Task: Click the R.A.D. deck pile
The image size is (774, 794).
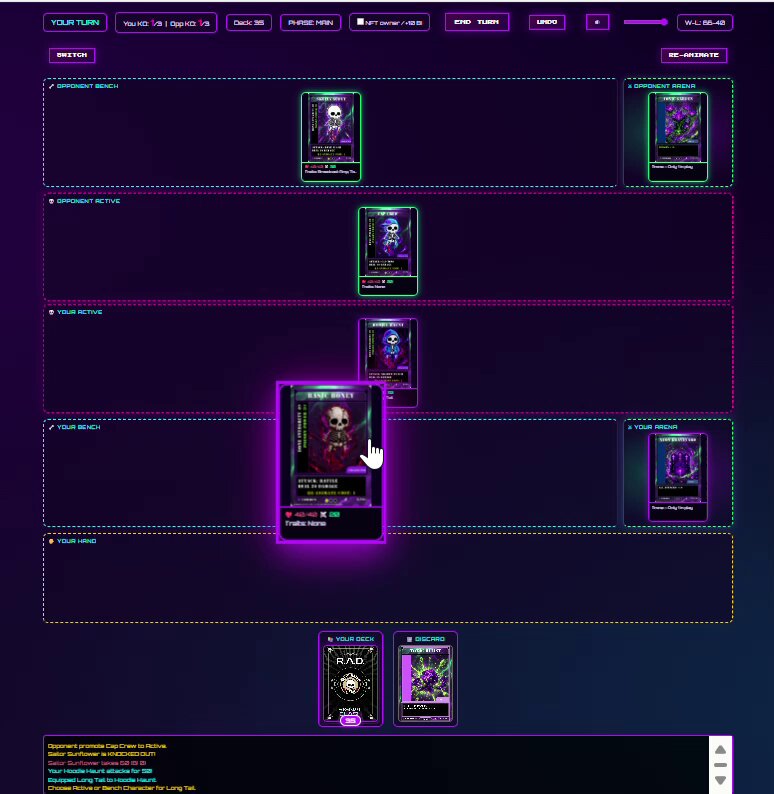Action: click(x=350, y=685)
